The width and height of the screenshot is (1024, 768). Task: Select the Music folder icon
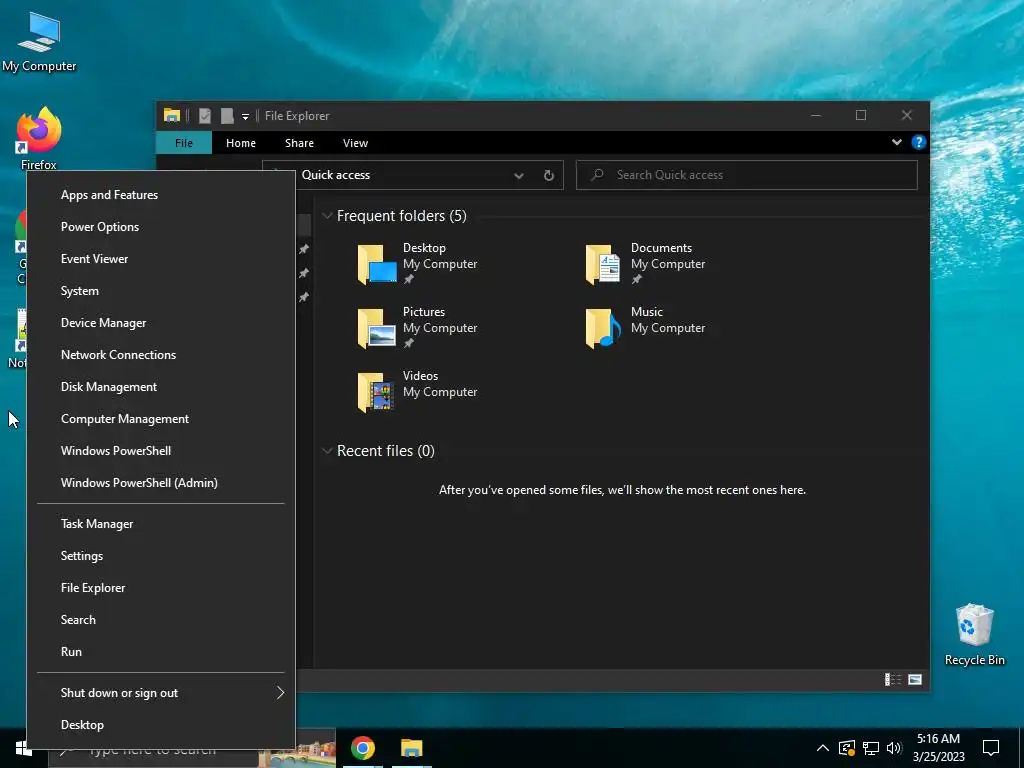coord(603,328)
